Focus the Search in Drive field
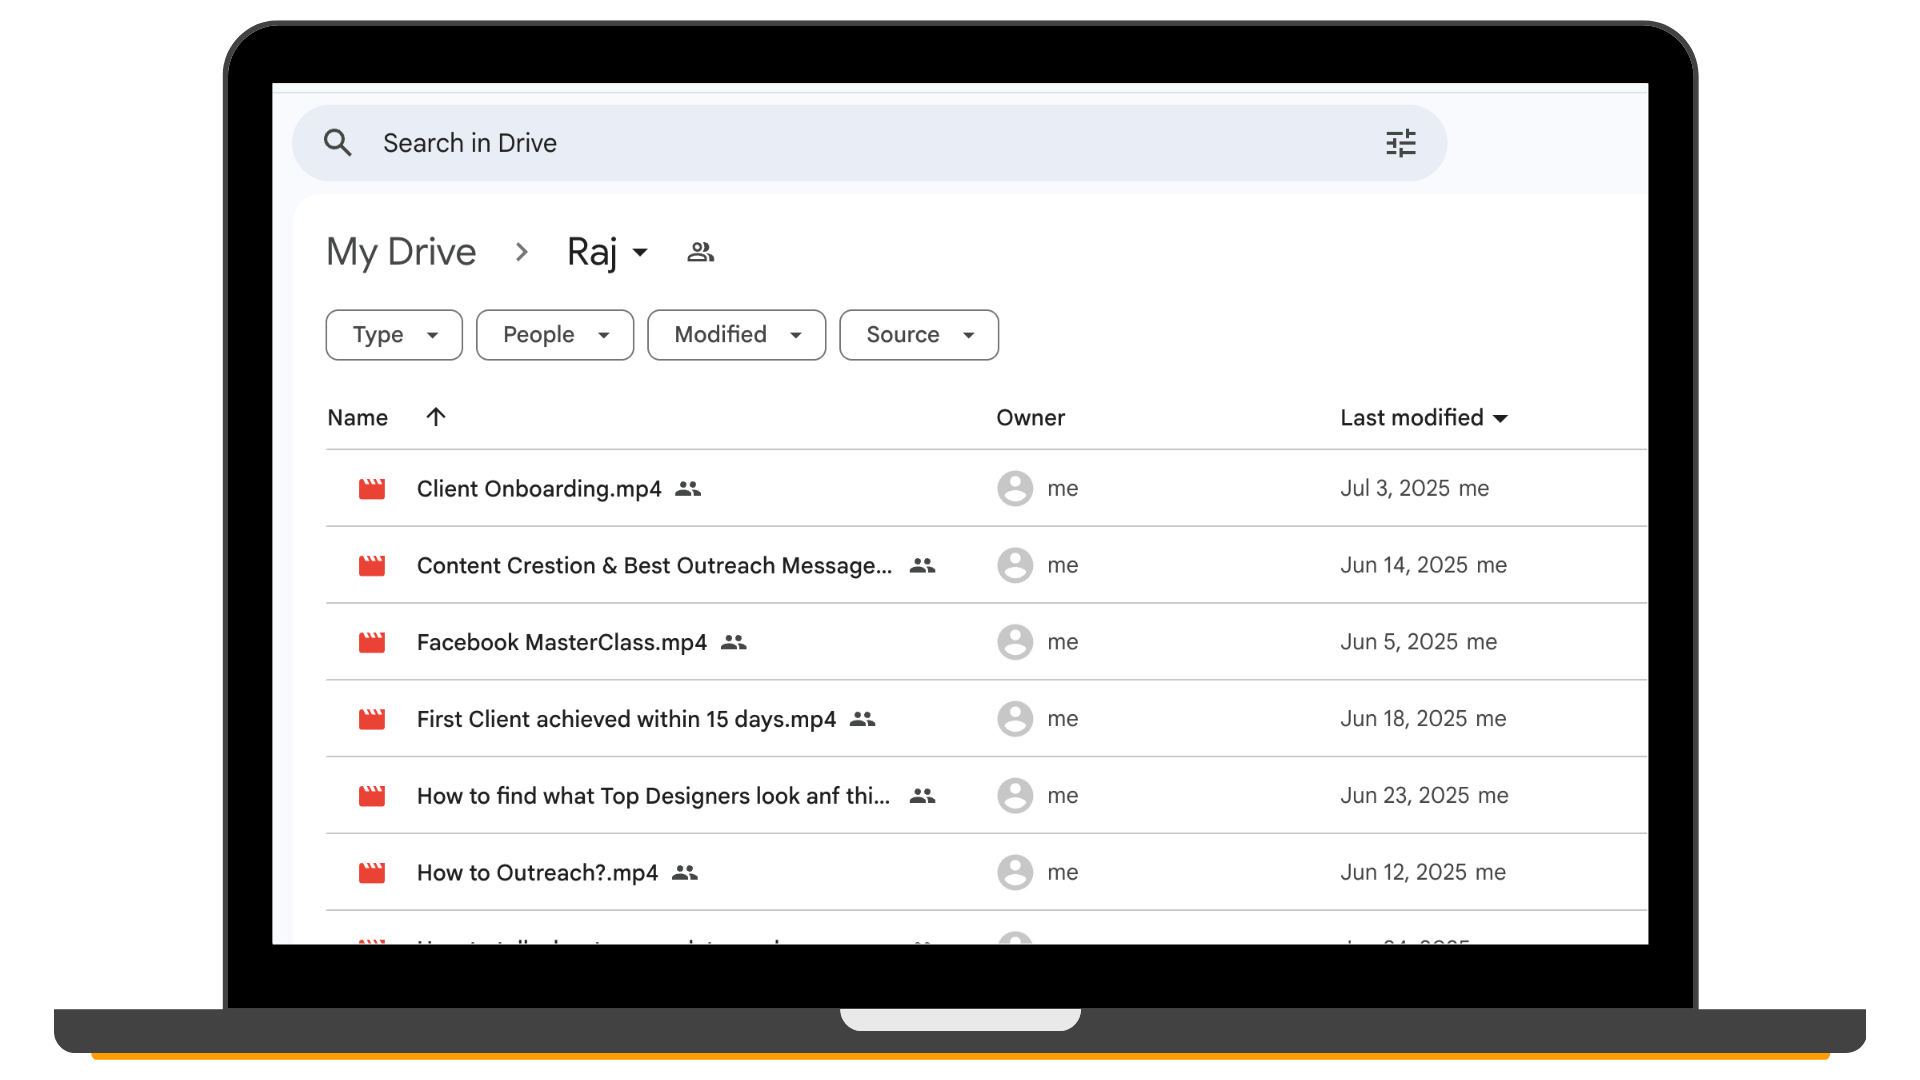1920x1080 pixels. click(x=800, y=143)
